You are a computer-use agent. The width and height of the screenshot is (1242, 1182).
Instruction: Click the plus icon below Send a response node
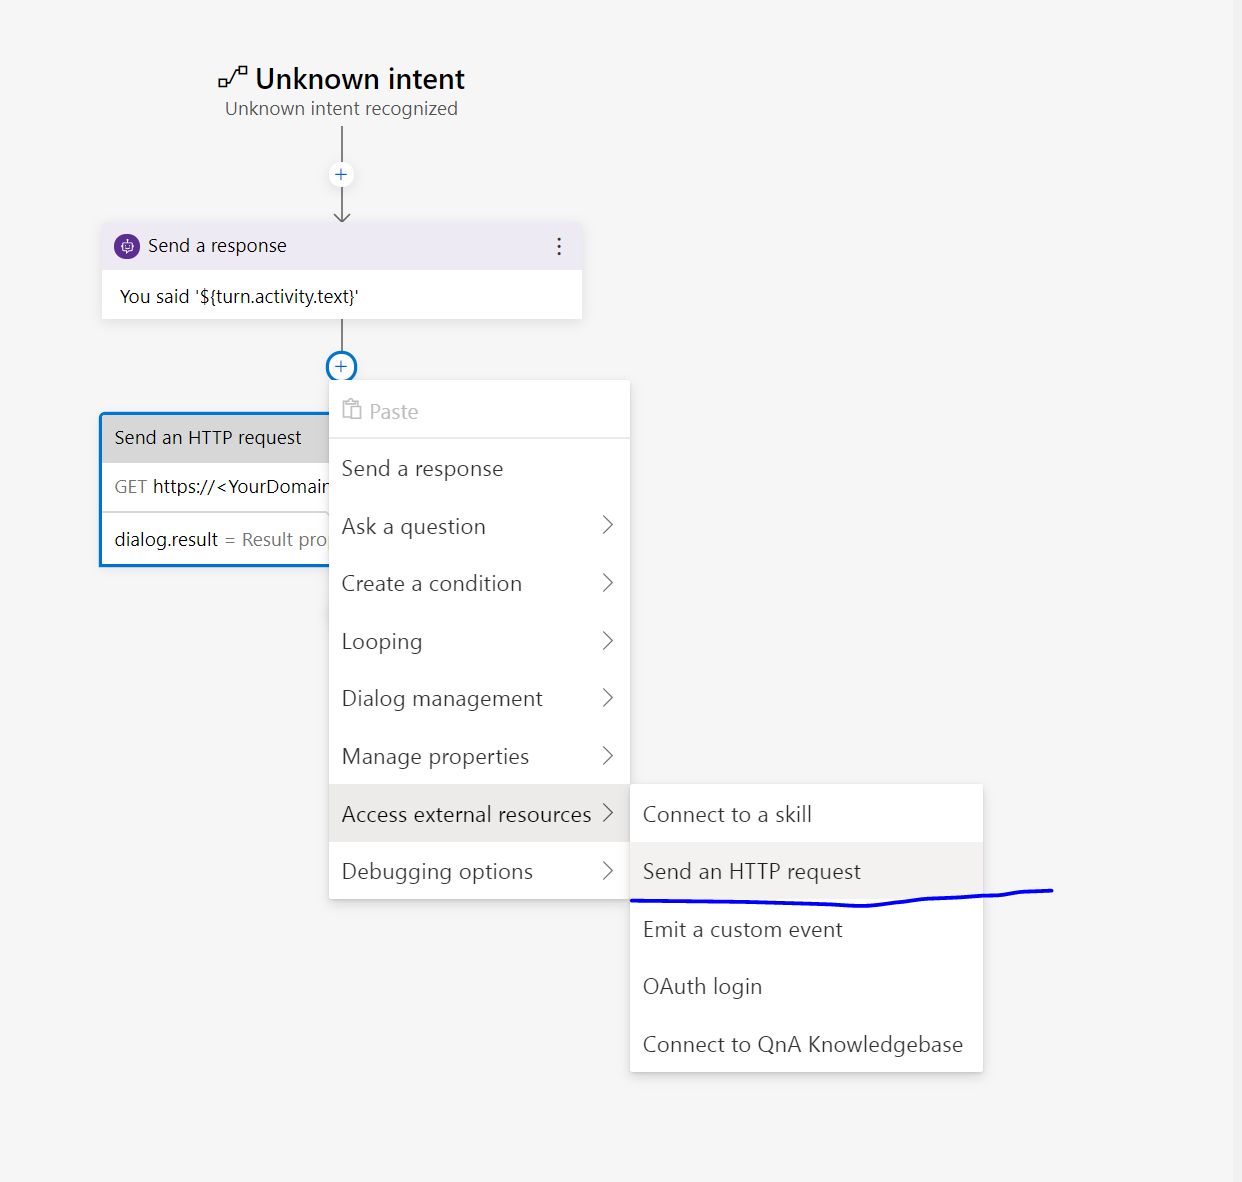(341, 365)
